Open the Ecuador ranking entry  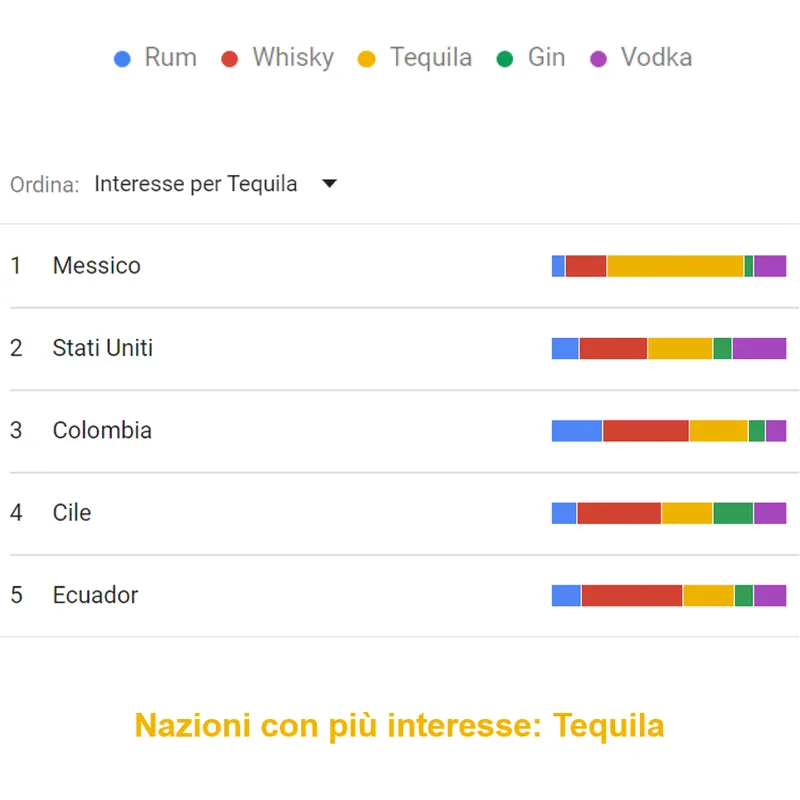click(x=95, y=595)
